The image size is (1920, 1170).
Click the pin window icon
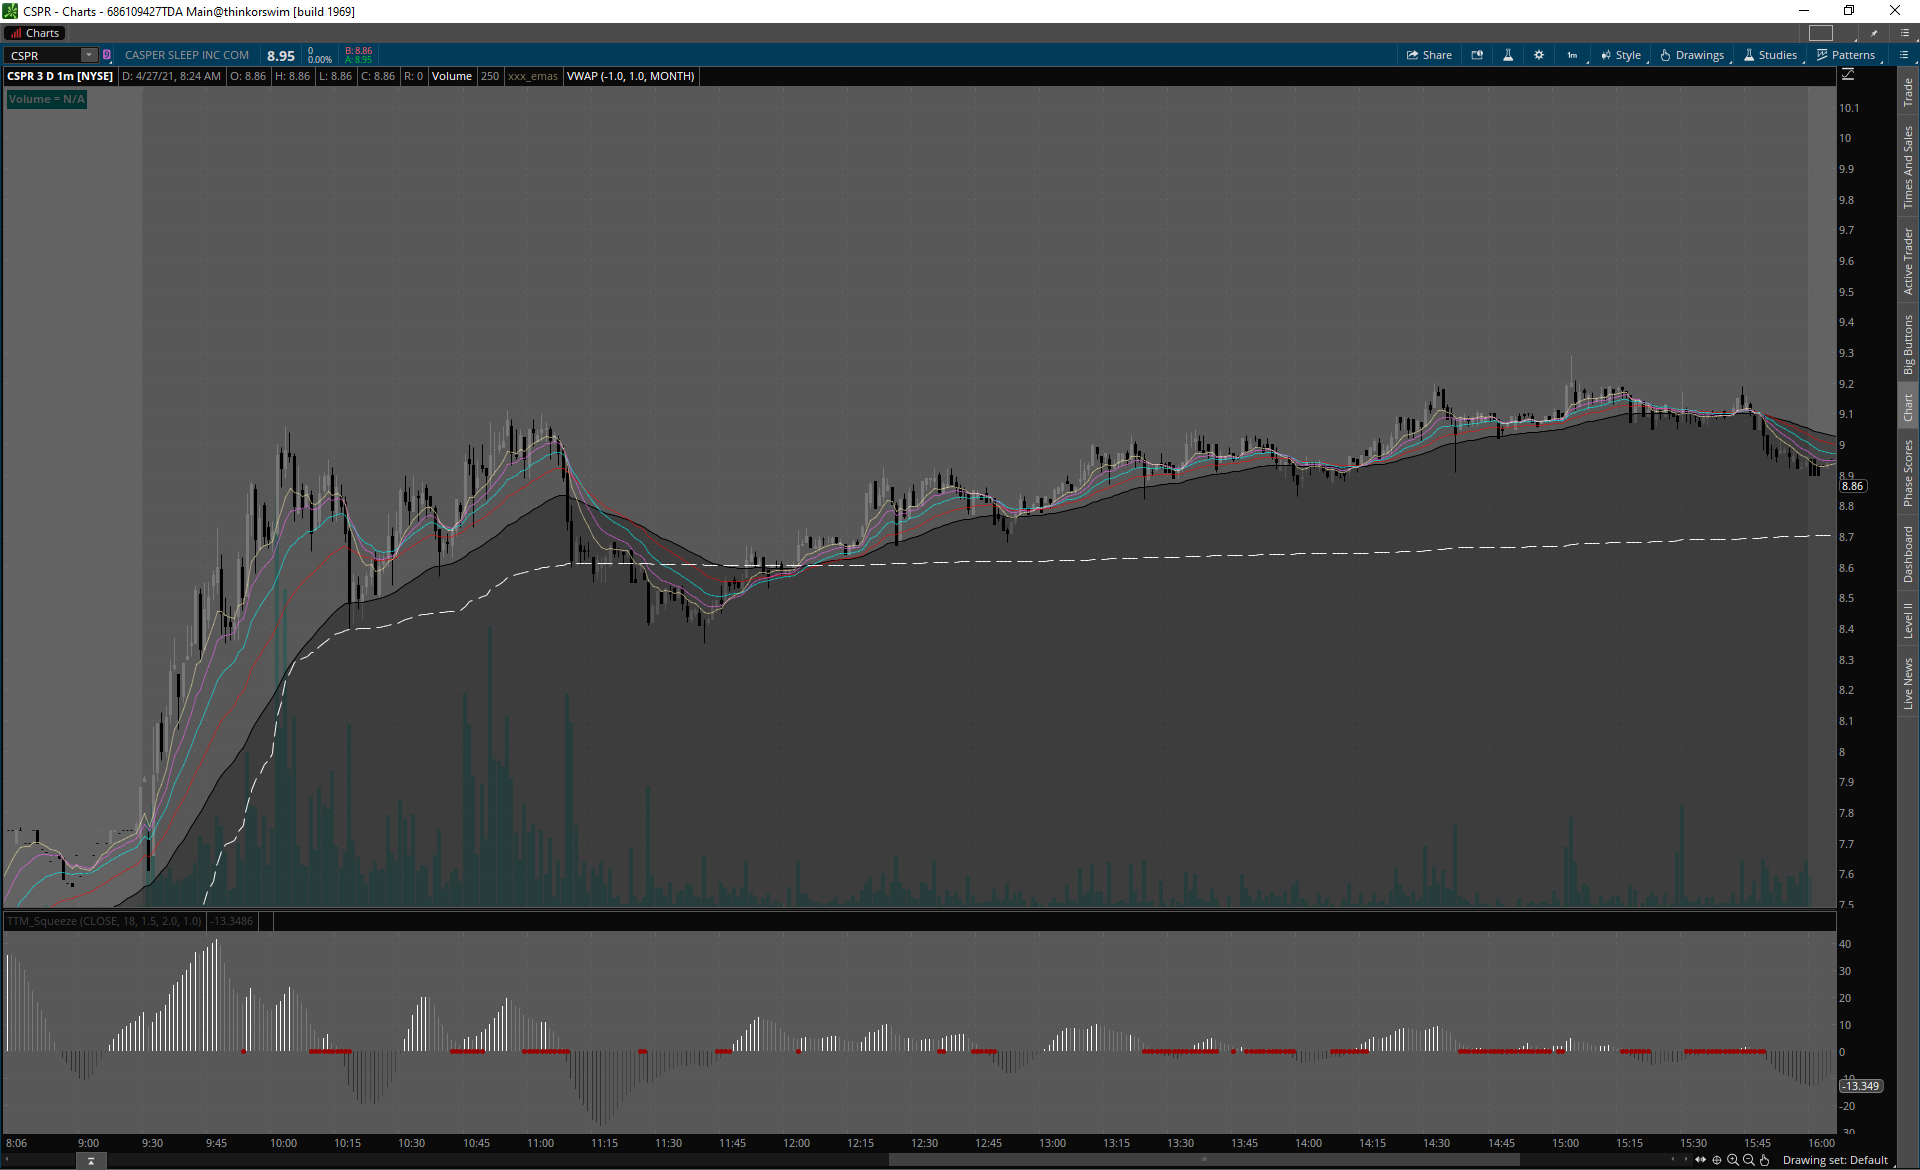1874,33
